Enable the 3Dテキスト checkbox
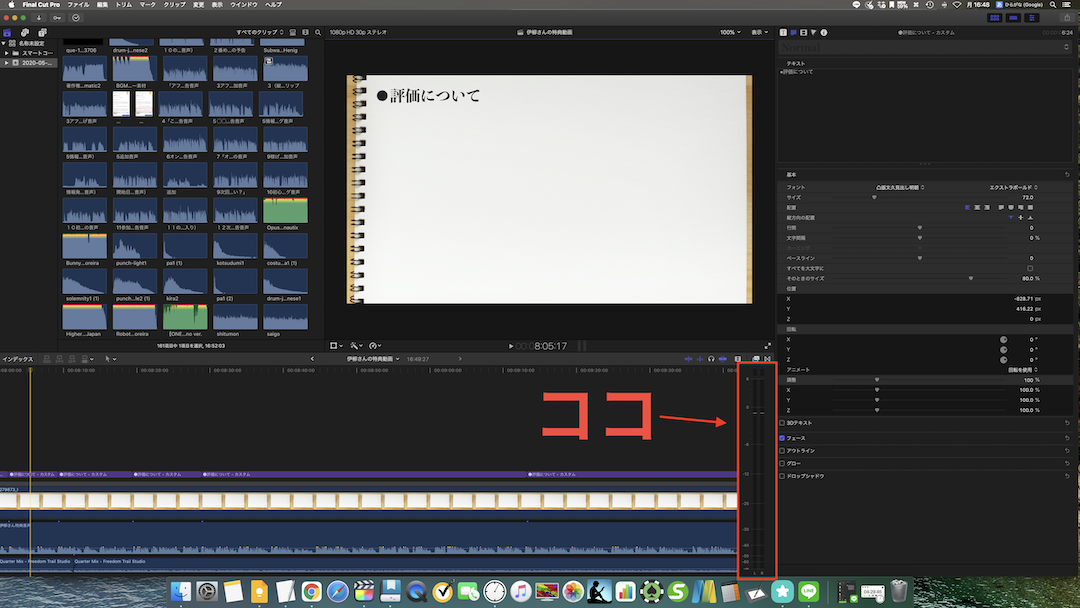 782,423
